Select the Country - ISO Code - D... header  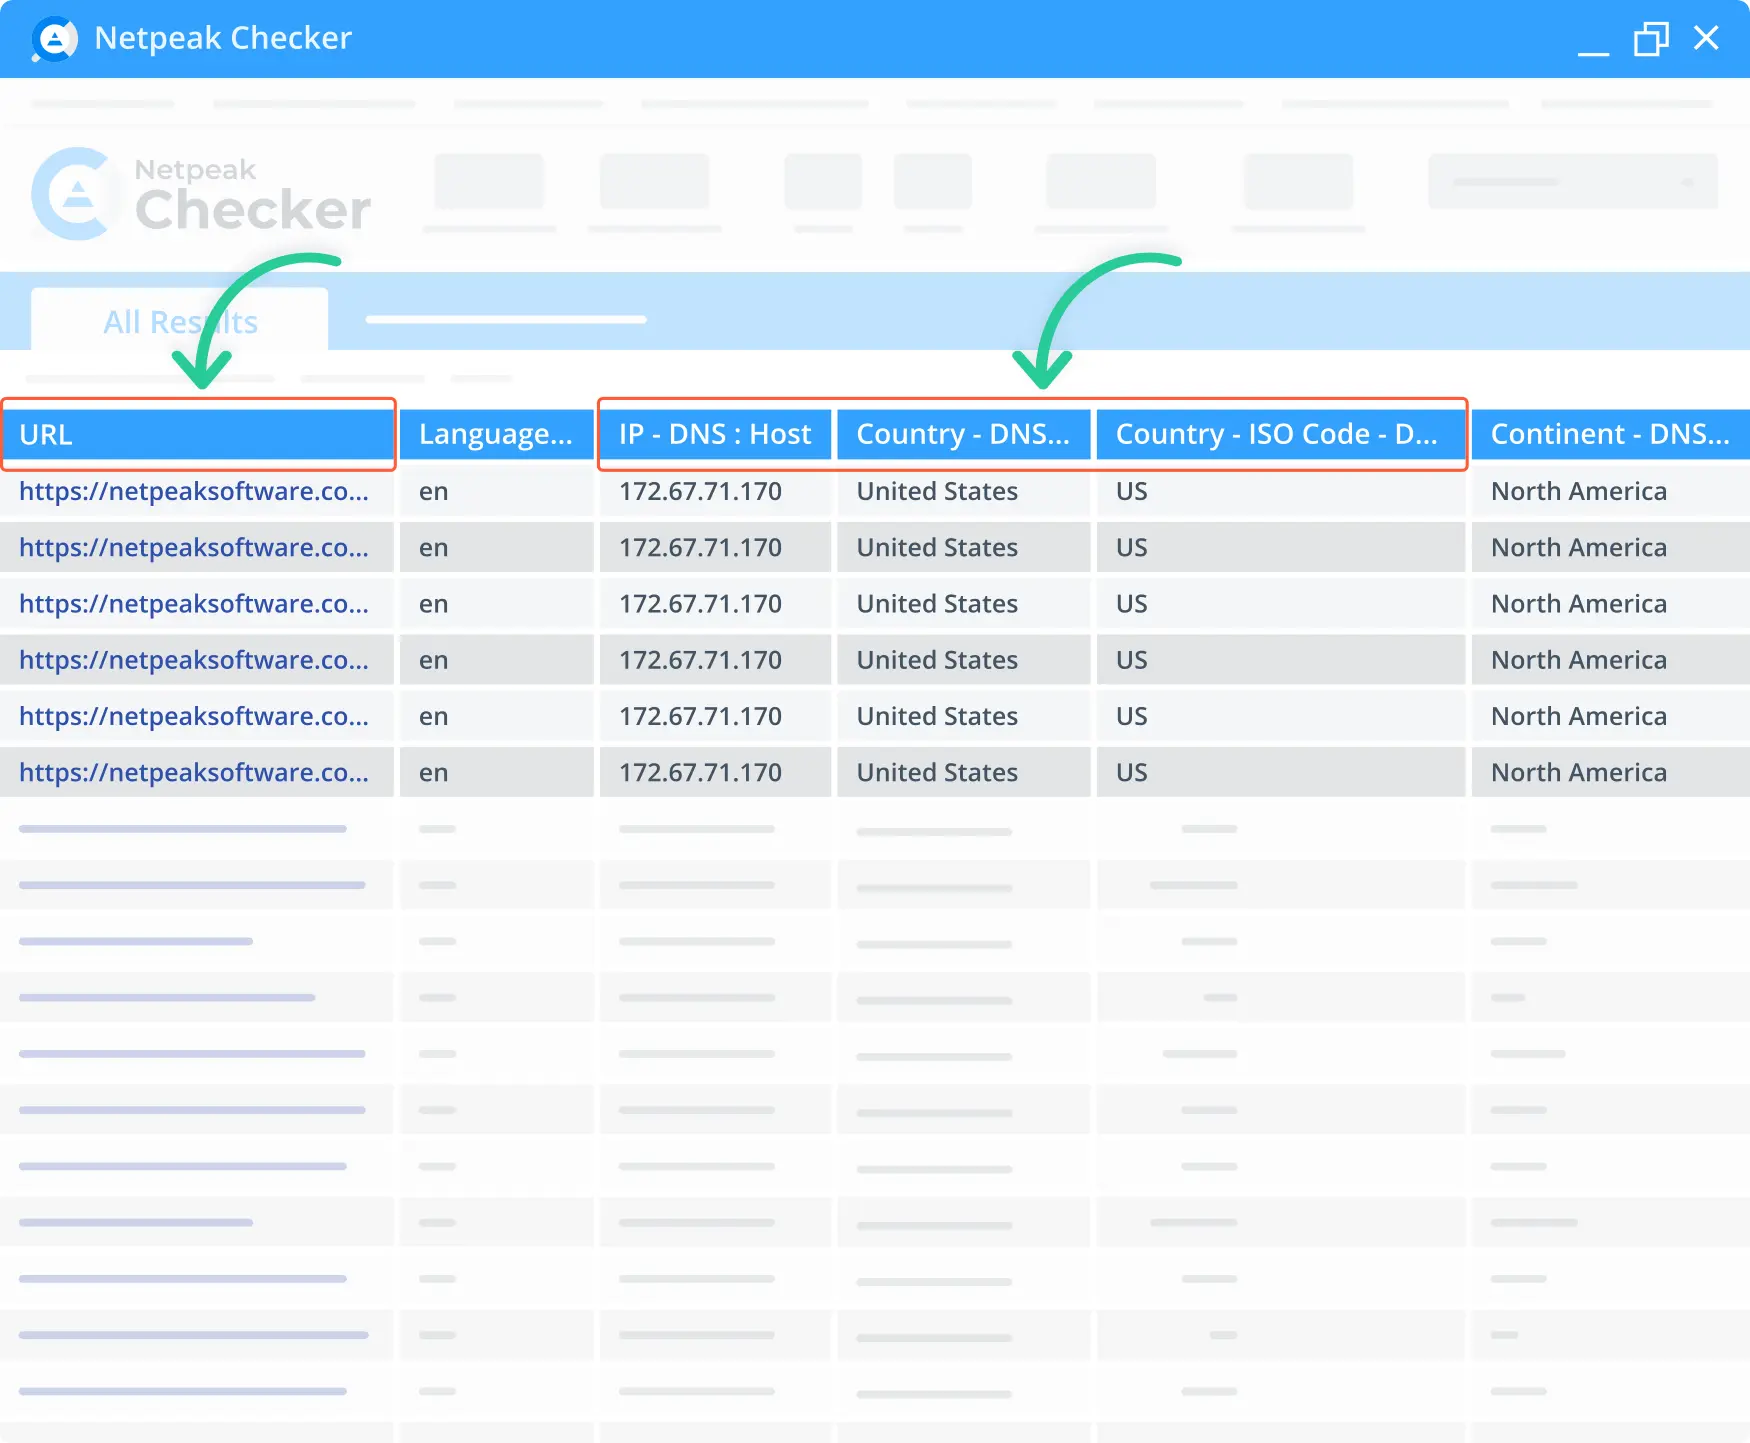[1280, 435]
